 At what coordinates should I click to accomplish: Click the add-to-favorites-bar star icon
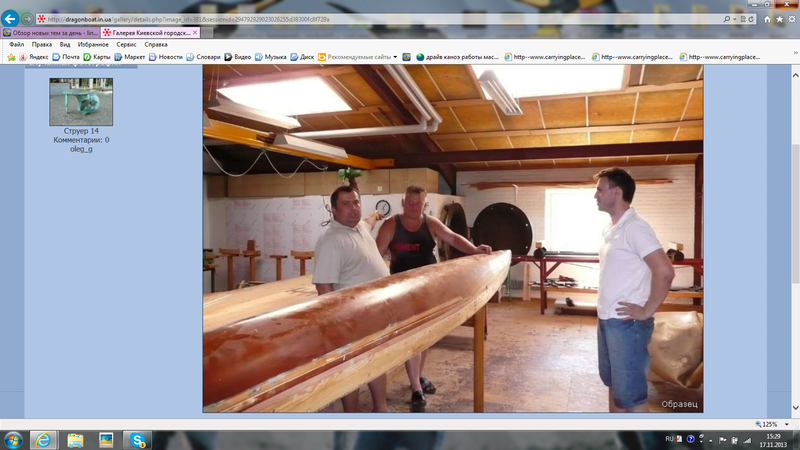click(x=11, y=57)
